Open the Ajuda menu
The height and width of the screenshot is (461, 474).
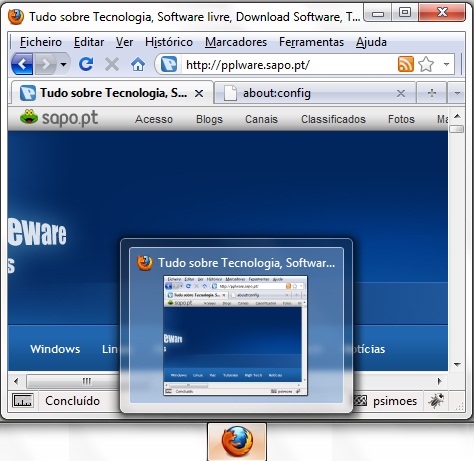tap(371, 42)
